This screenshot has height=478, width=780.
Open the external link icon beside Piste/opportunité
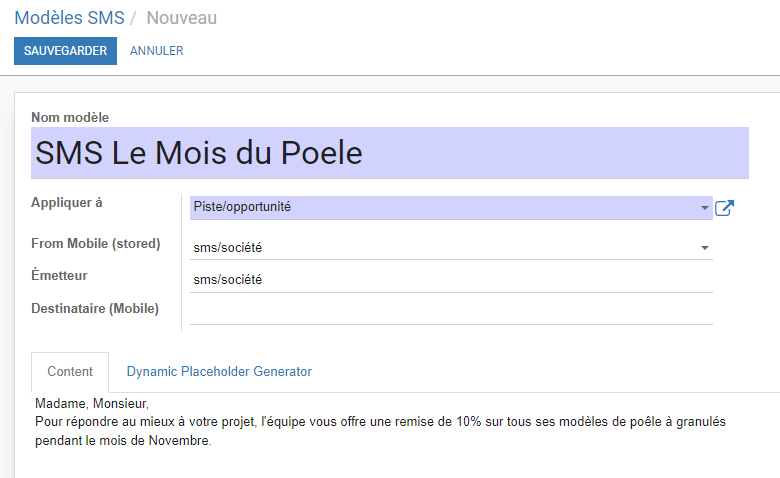point(724,207)
